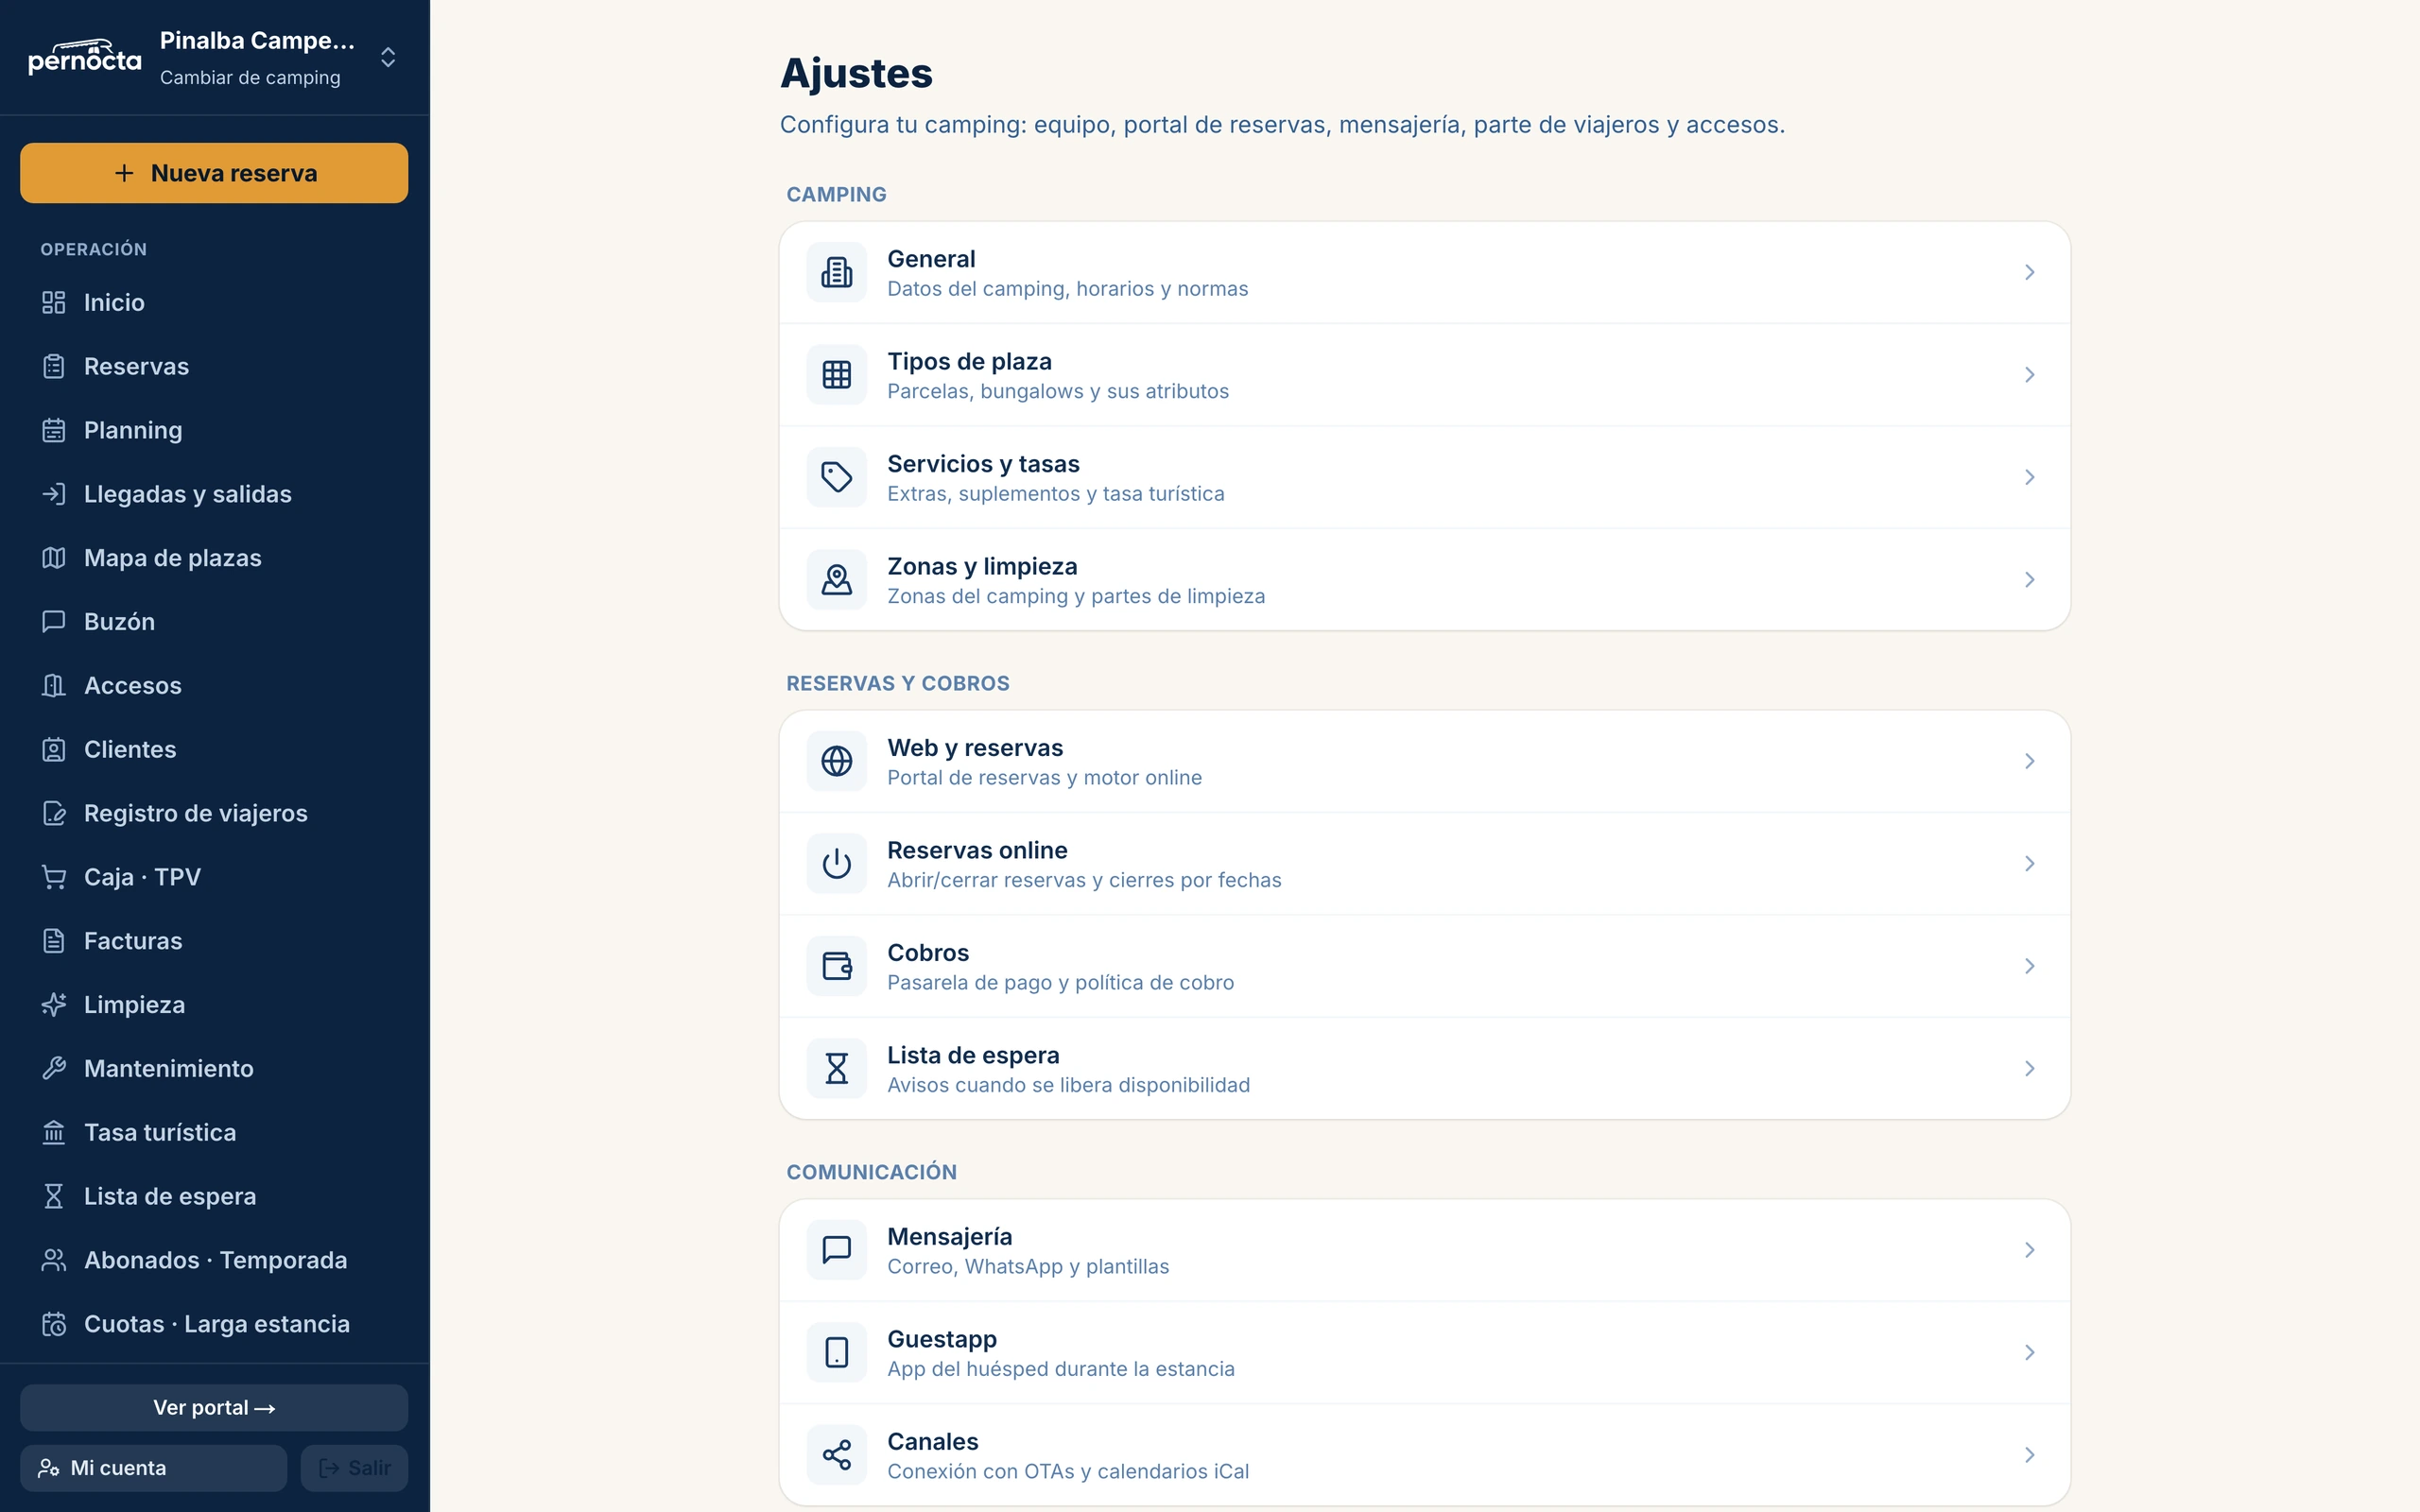Image resolution: width=2420 pixels, height=1512 pixels.
Task: Open Lista de espera in the sidebar
Action: point(214,1197)
